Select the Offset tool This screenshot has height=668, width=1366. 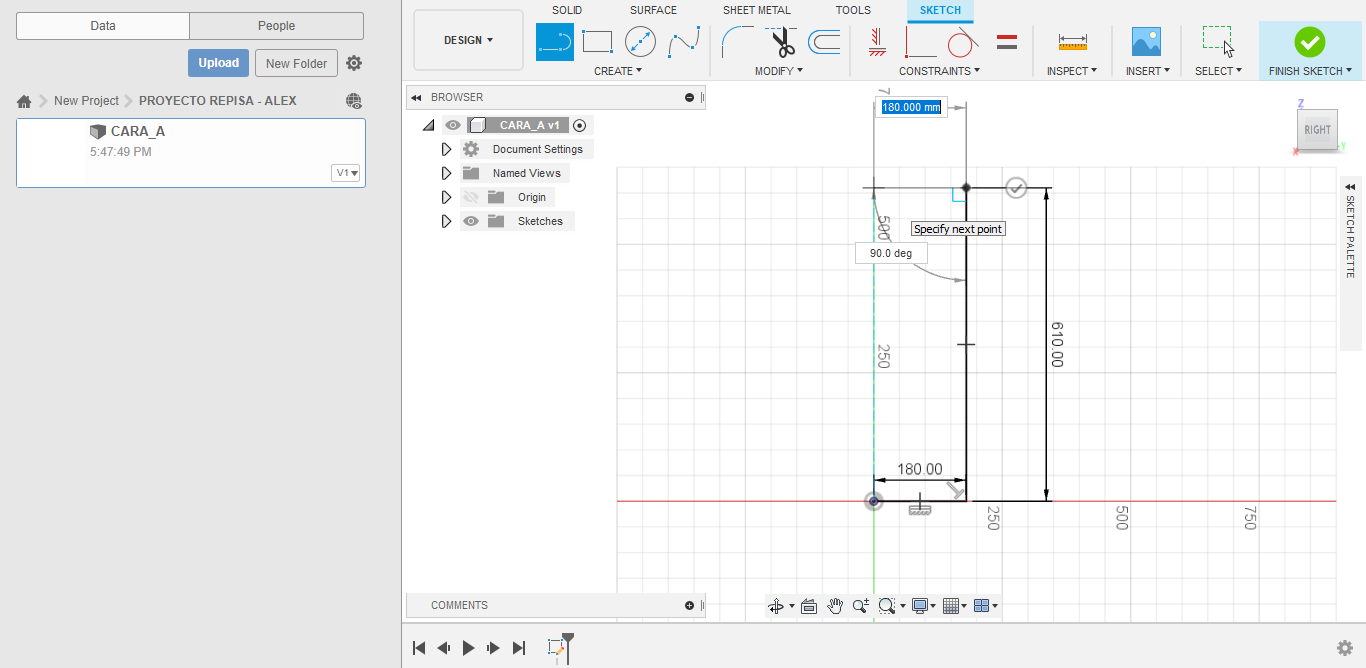[824, 42]
